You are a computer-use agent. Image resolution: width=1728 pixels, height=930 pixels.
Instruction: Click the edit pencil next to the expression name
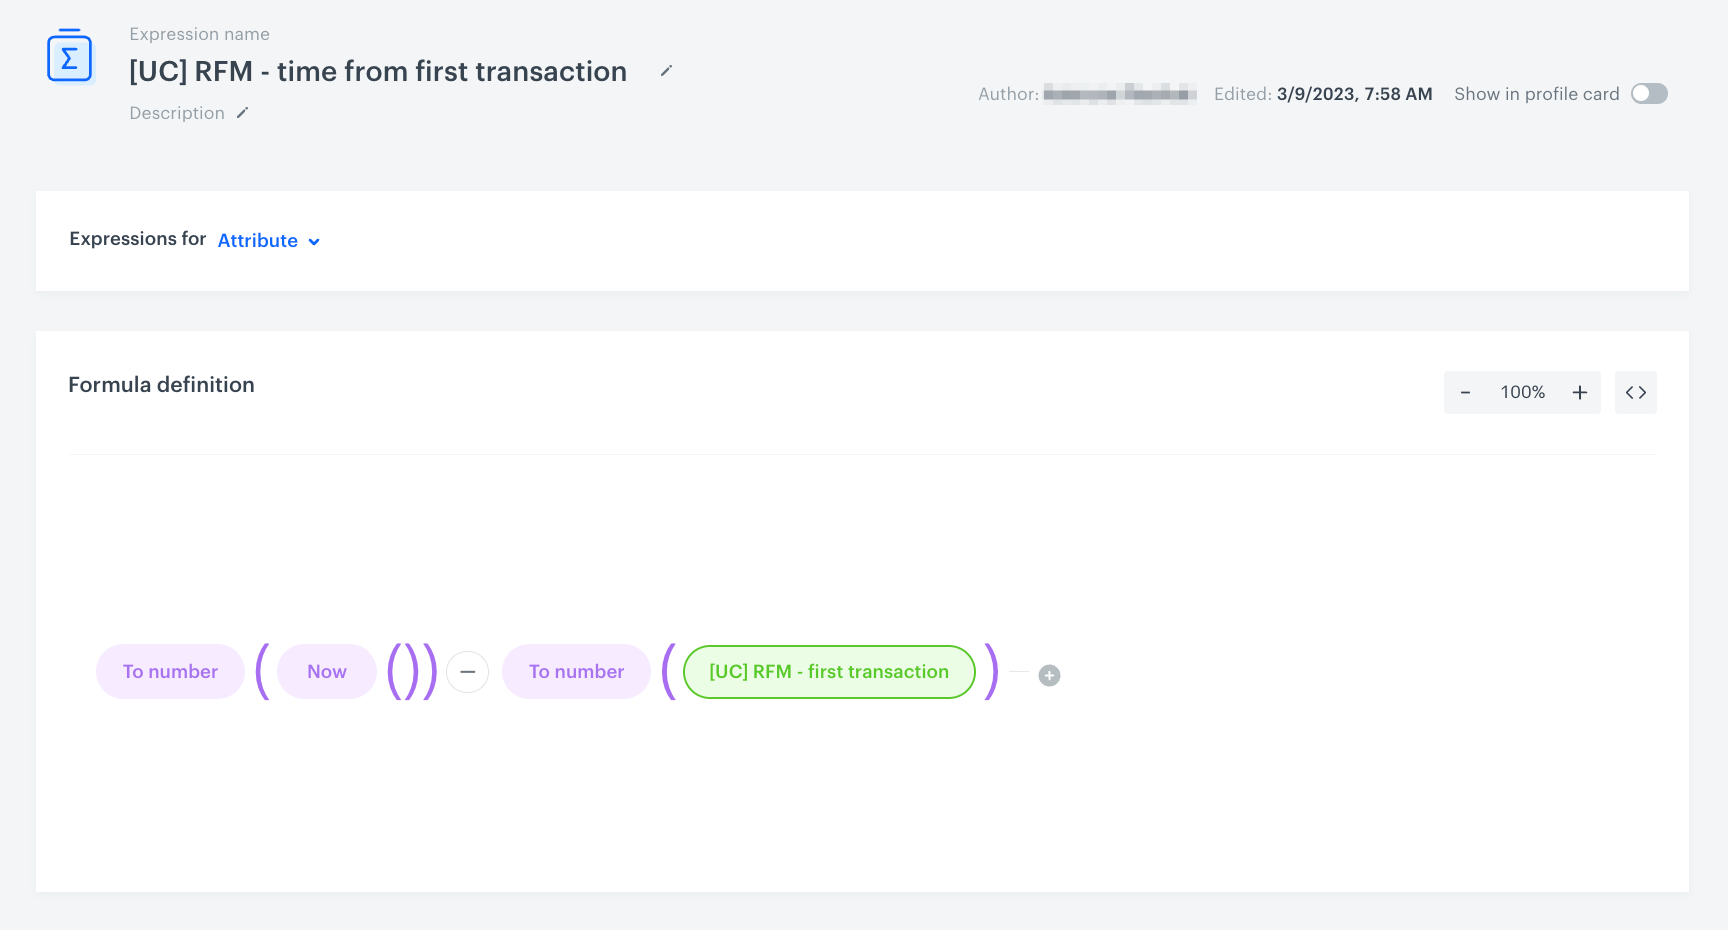tap(666, 71)
